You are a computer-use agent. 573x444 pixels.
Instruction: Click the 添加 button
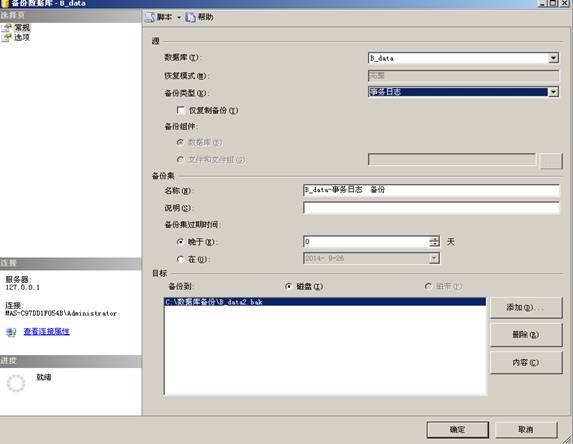pyautogui.click(x=525, y=307)
